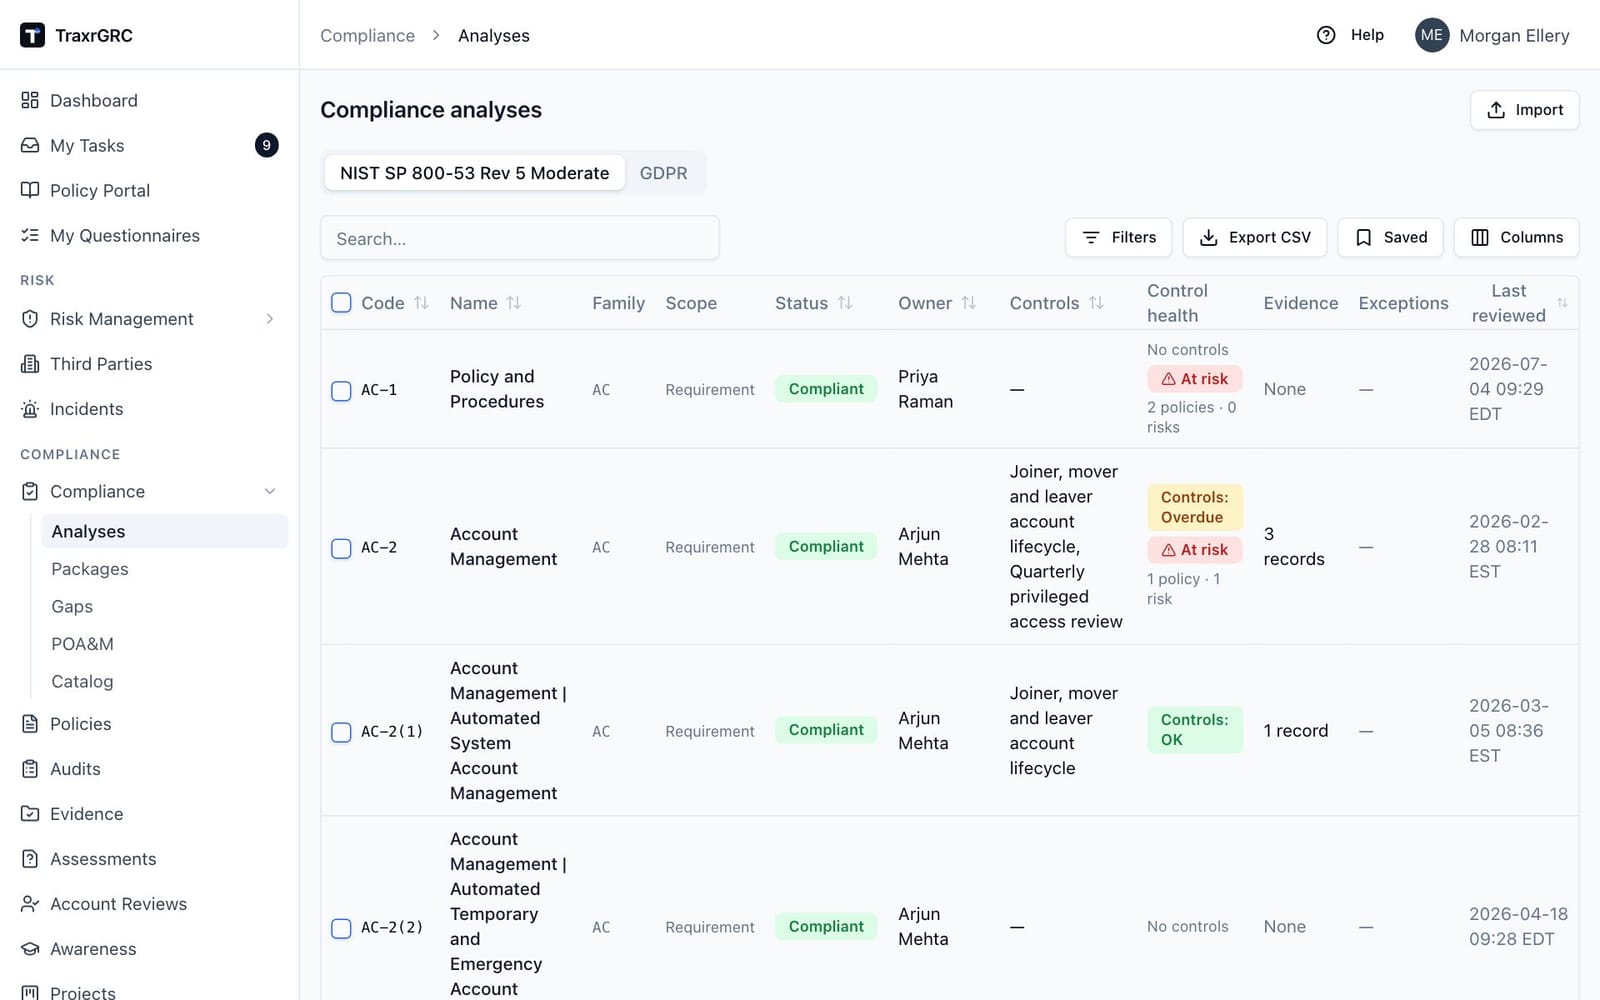Click the AC-1 At risk badge
This screenshot has width=1600, height=1000.
1194,379
